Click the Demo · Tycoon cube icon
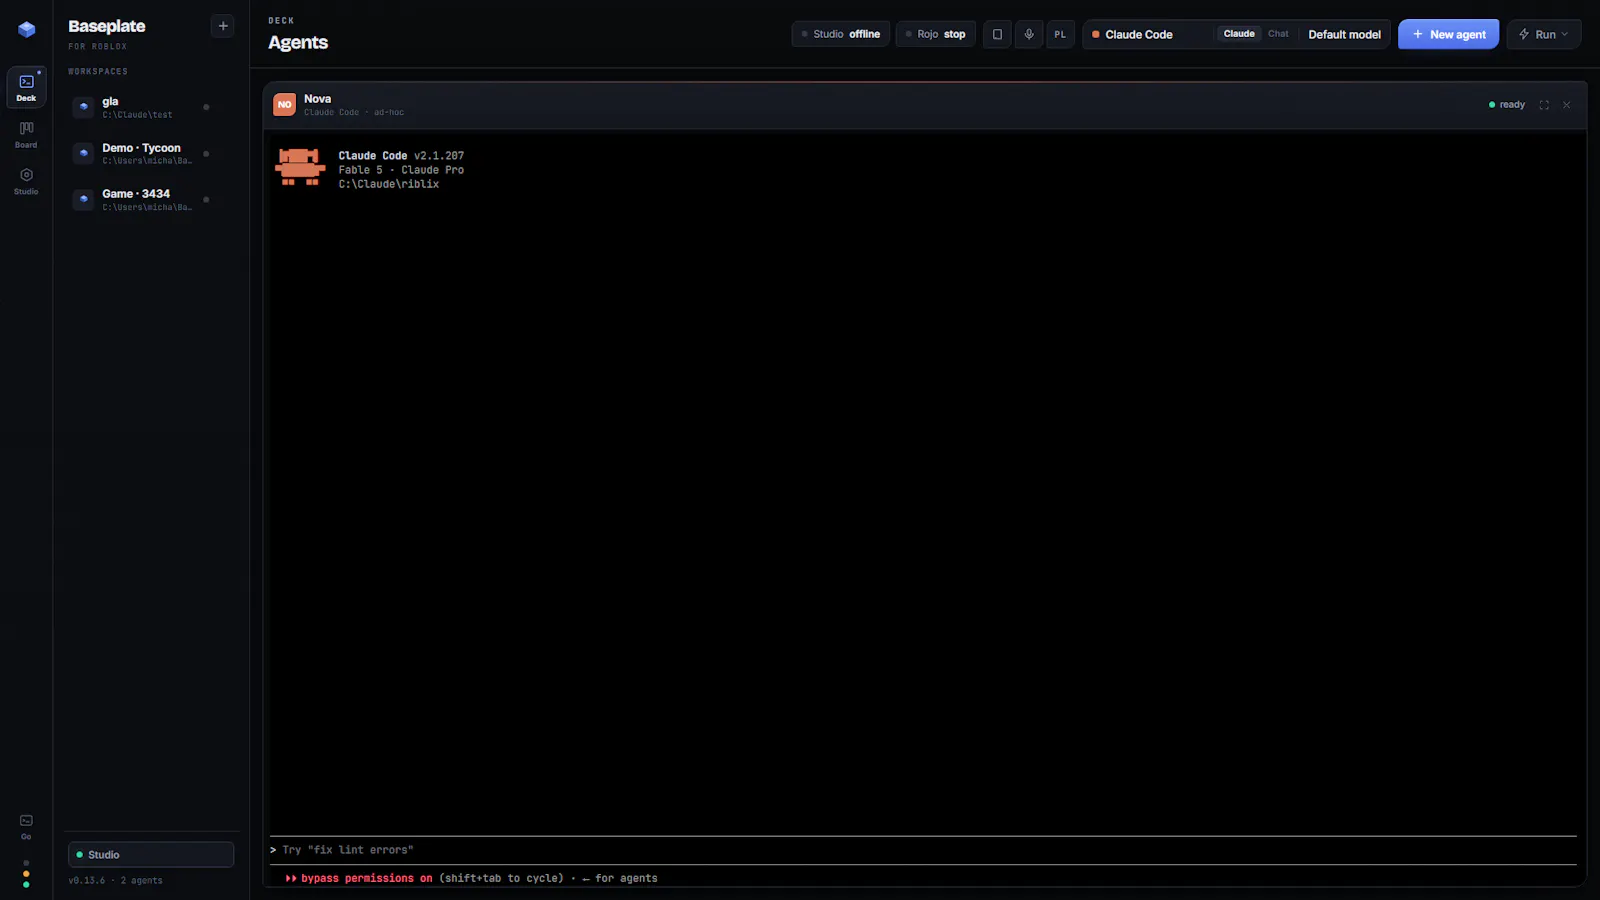 [84, 153]
